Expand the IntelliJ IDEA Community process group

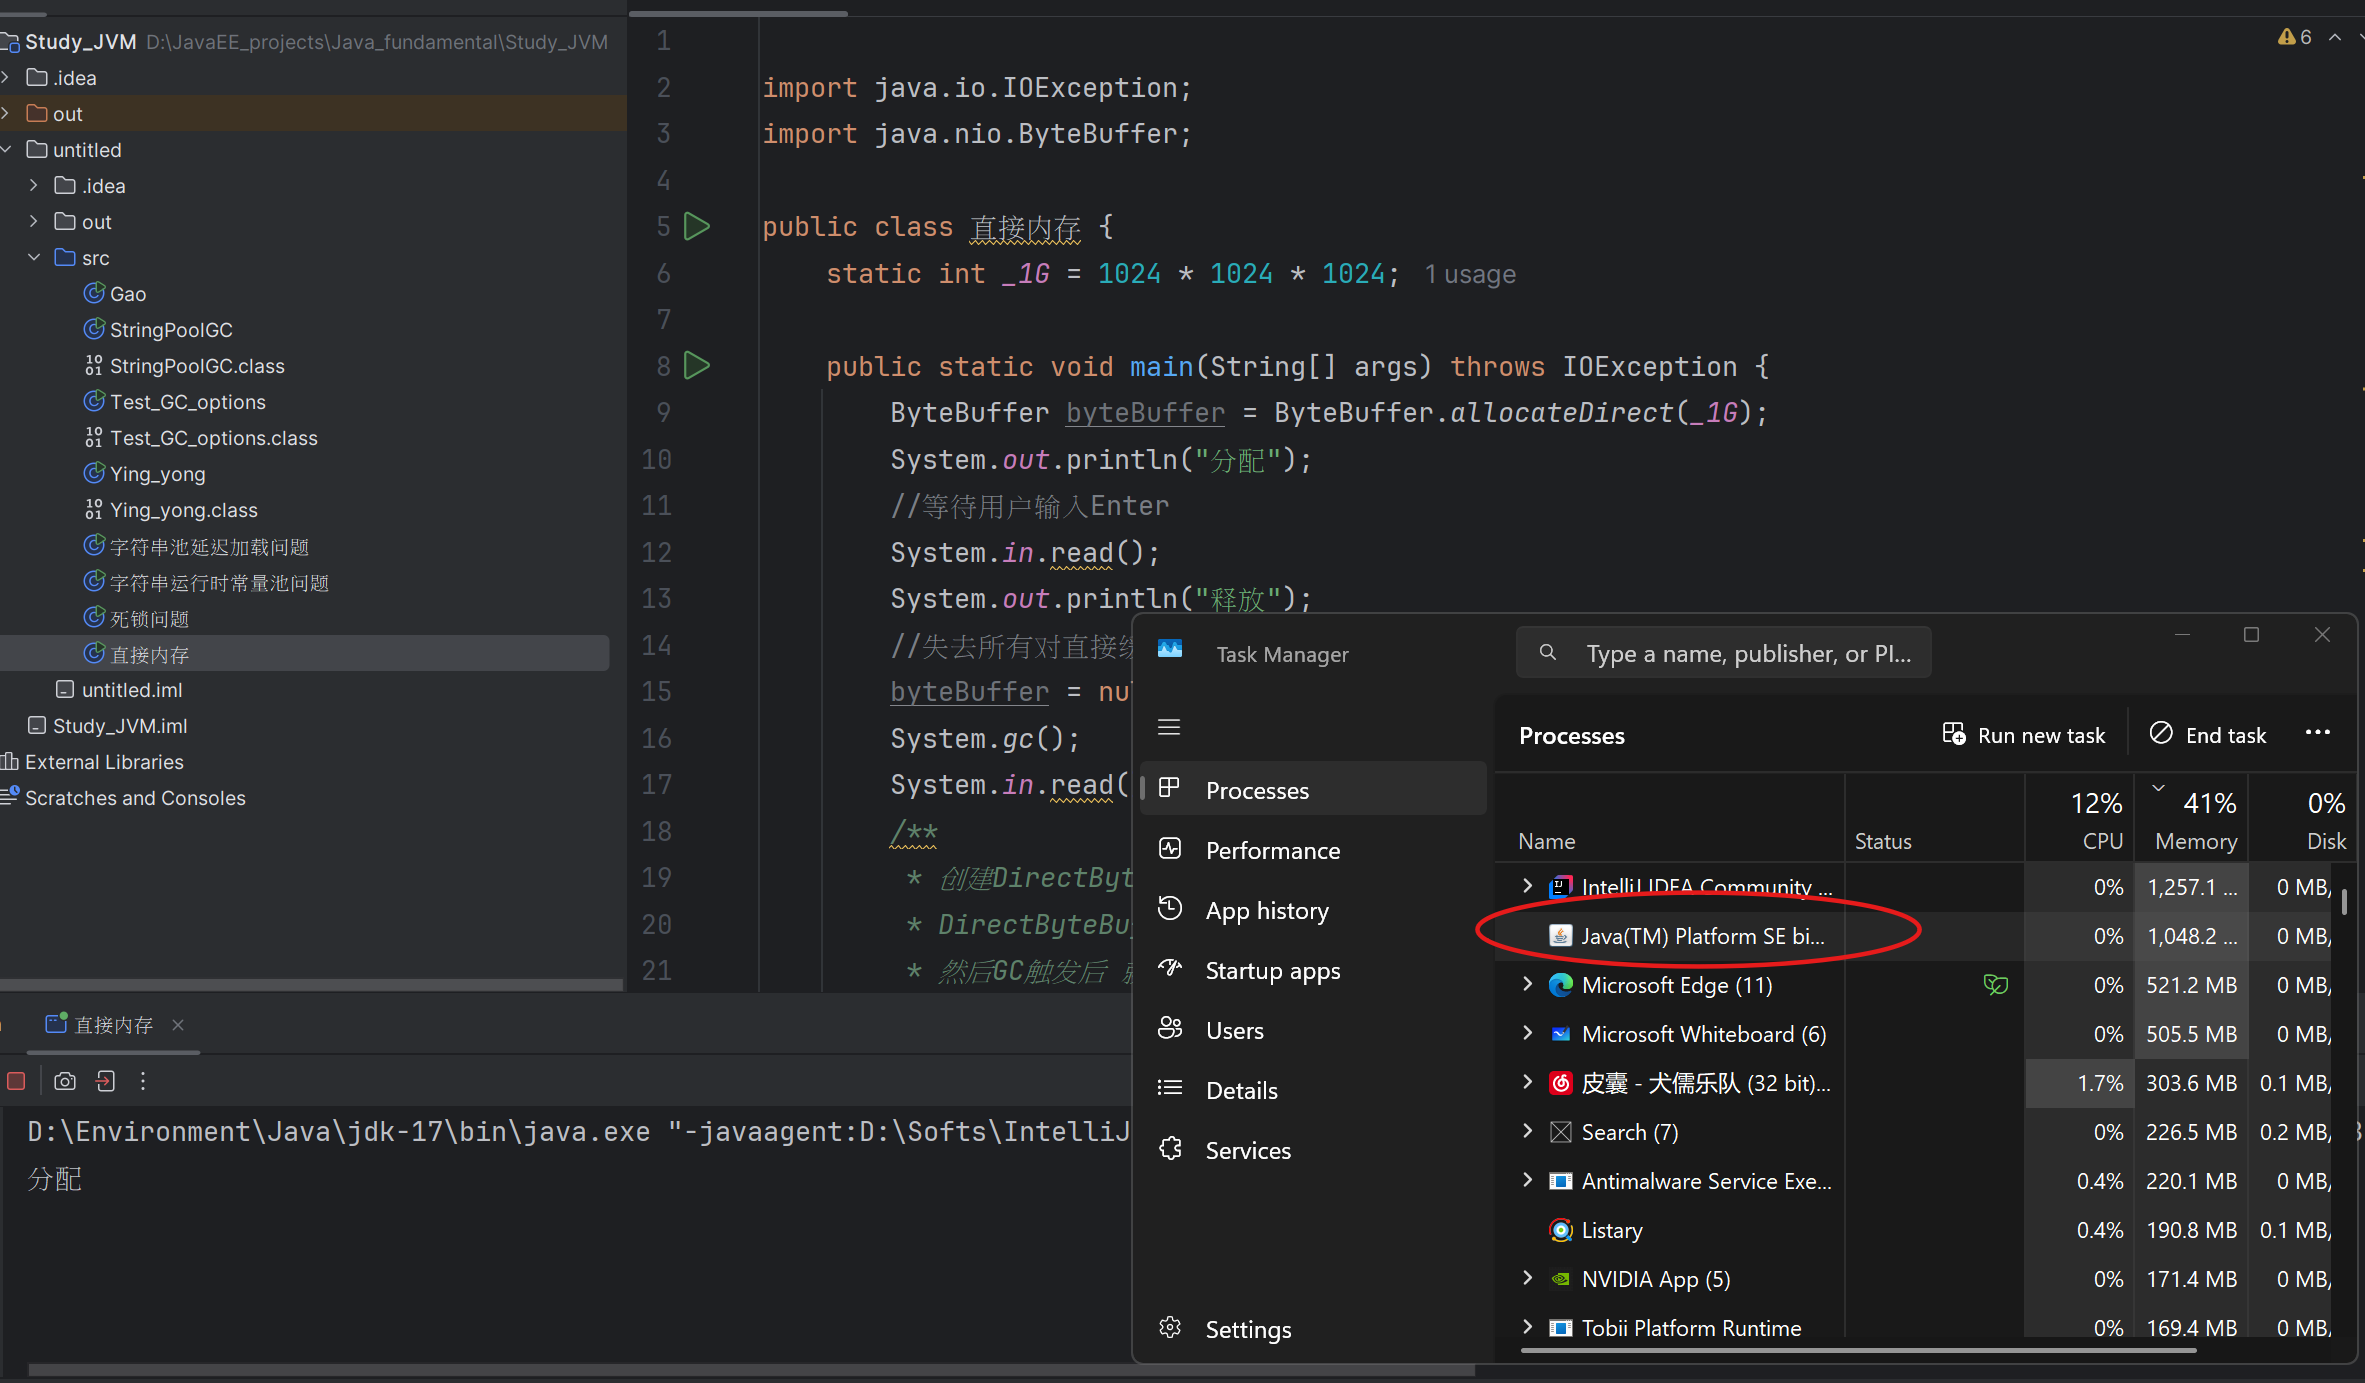(x=1527, y=886)
